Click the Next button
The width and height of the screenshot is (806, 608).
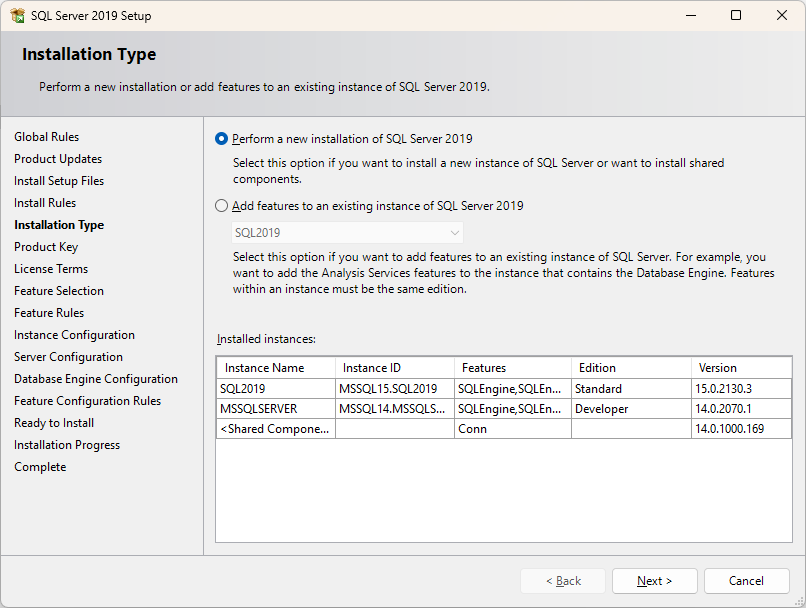(x=654, y=581)
